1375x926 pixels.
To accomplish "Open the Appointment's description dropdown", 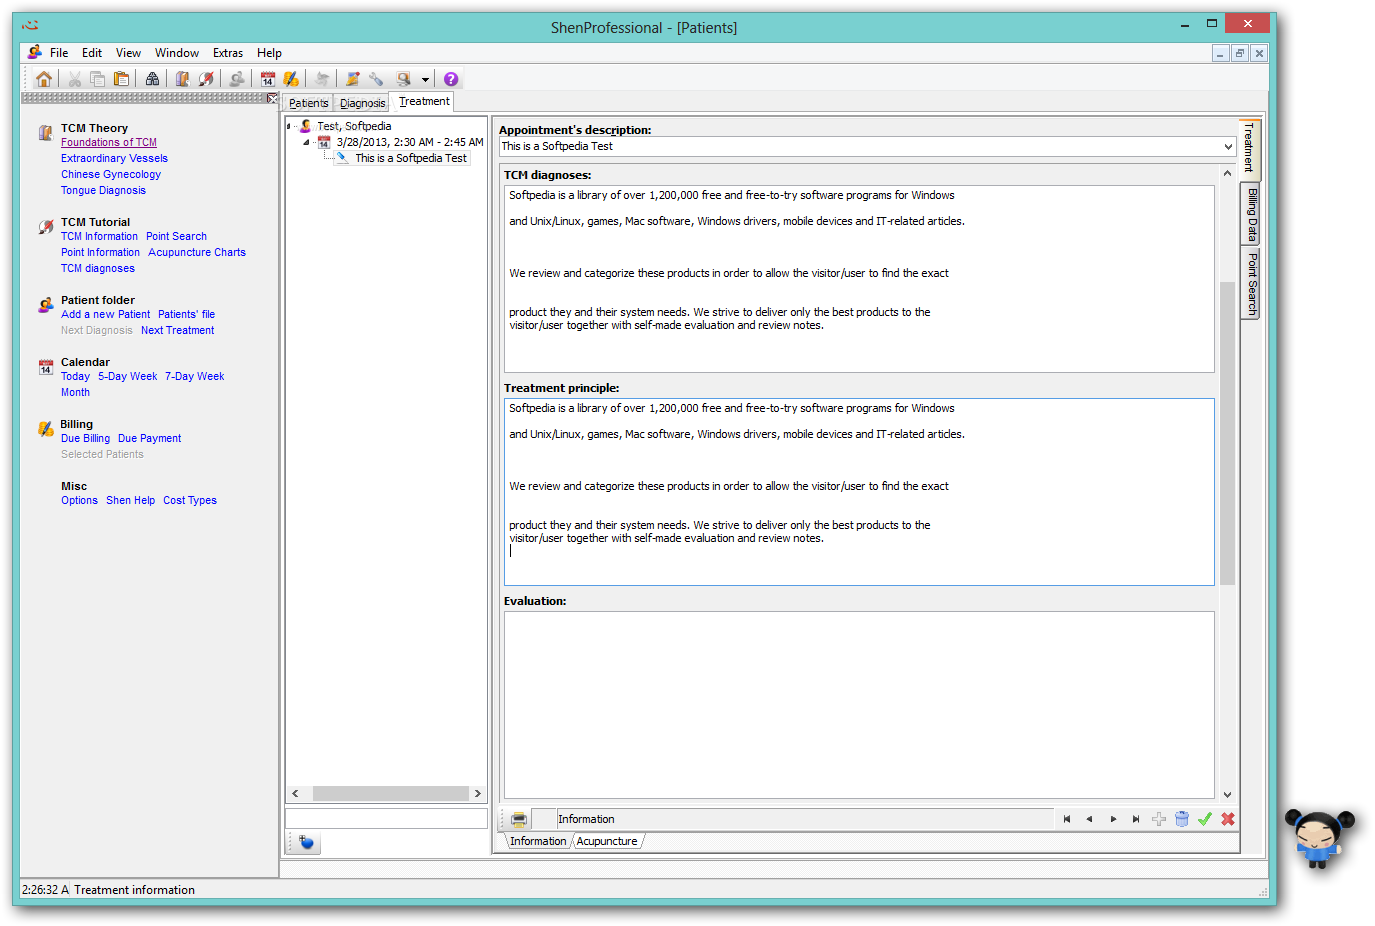I will tap(1228, 147).
